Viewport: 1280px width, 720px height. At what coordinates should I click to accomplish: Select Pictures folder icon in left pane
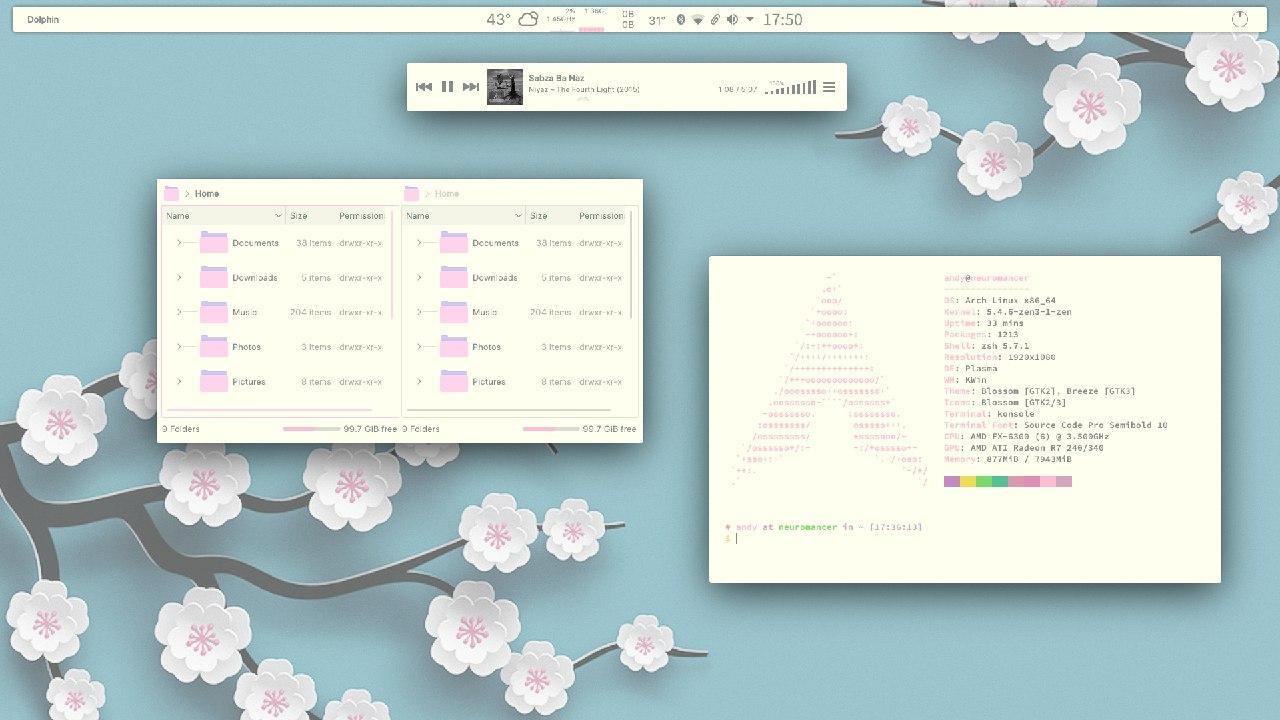214,381
